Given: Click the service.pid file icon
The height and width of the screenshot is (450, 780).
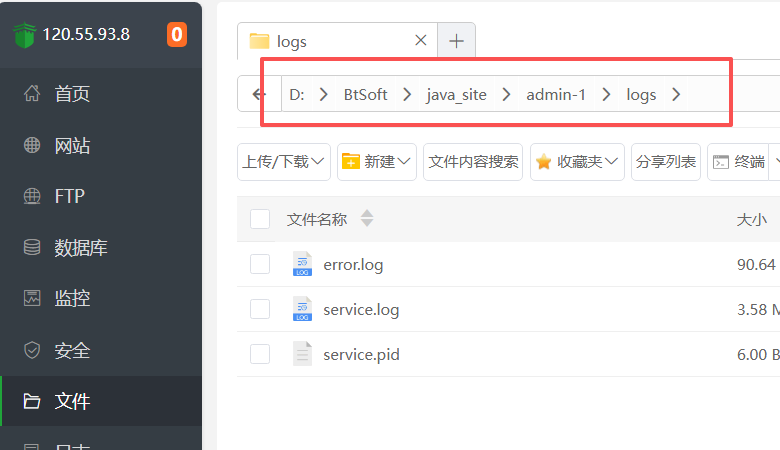Looking at the screenshot, I should tap(302, 354).
